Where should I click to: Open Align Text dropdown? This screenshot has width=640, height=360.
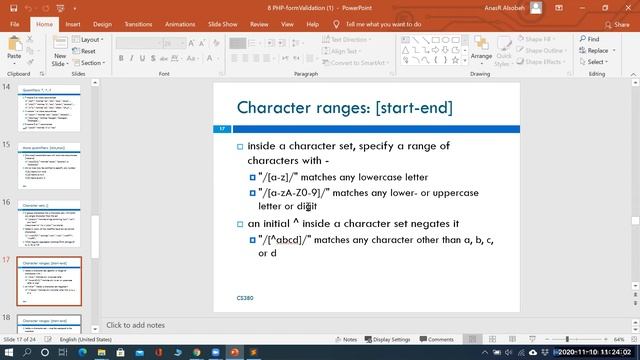click(x=342, y=51)
